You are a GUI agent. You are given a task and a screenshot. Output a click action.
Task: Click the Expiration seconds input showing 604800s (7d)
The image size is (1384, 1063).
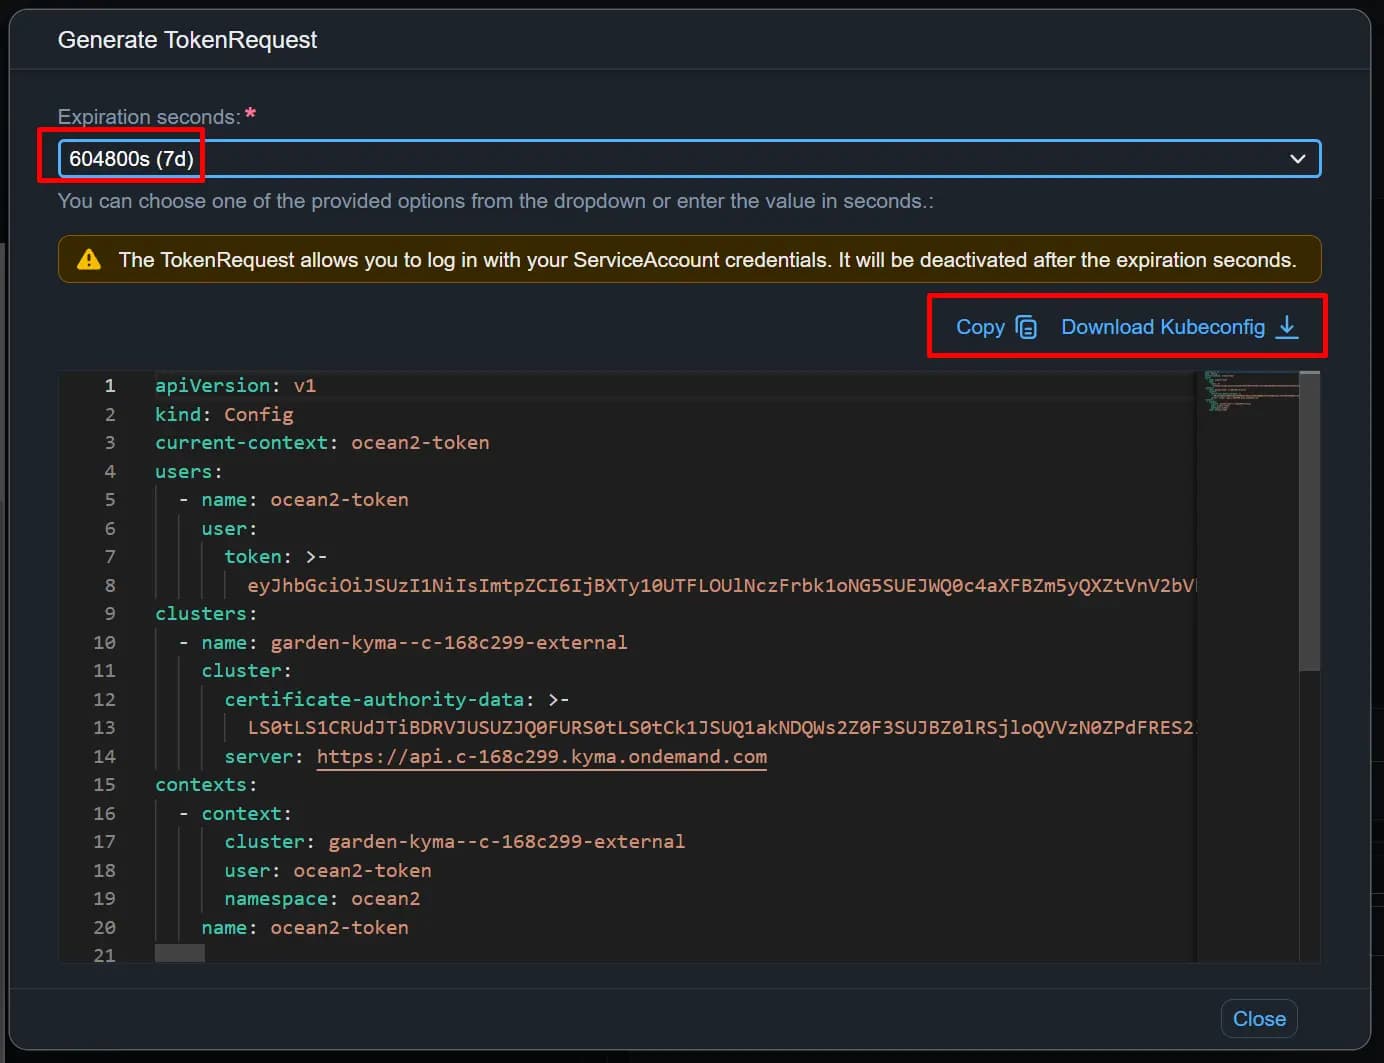pyautogui.click(x=689, y=159)
